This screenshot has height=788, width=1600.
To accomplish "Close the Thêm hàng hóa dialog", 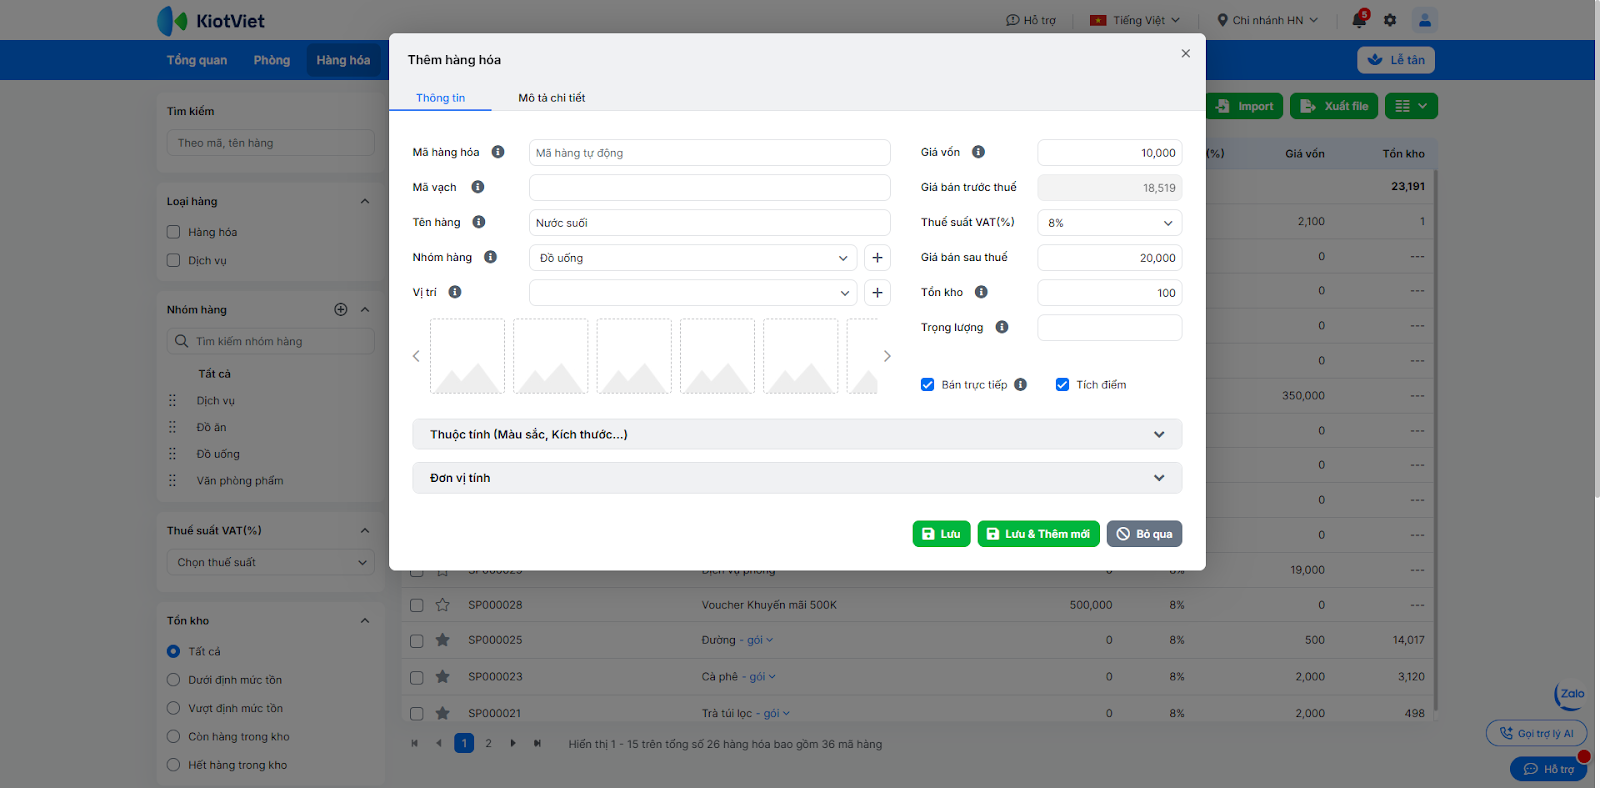I will (x=1185, y=54).
